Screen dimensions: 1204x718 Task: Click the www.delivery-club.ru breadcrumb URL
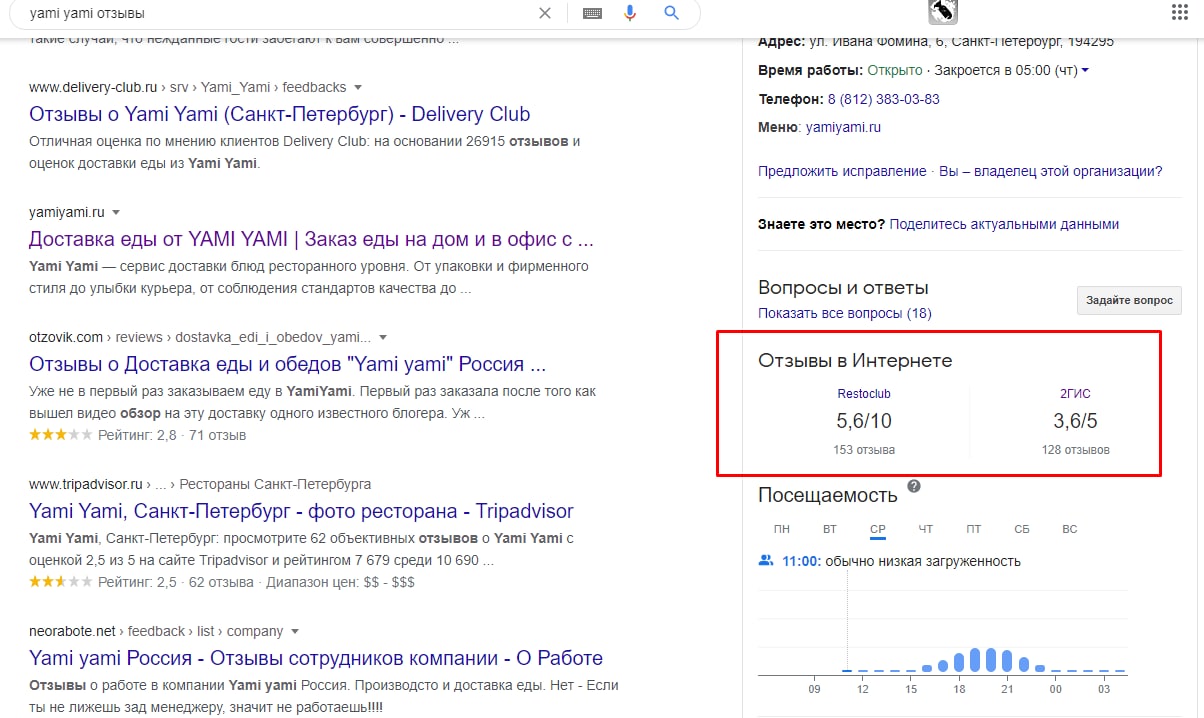coord(188,88)
